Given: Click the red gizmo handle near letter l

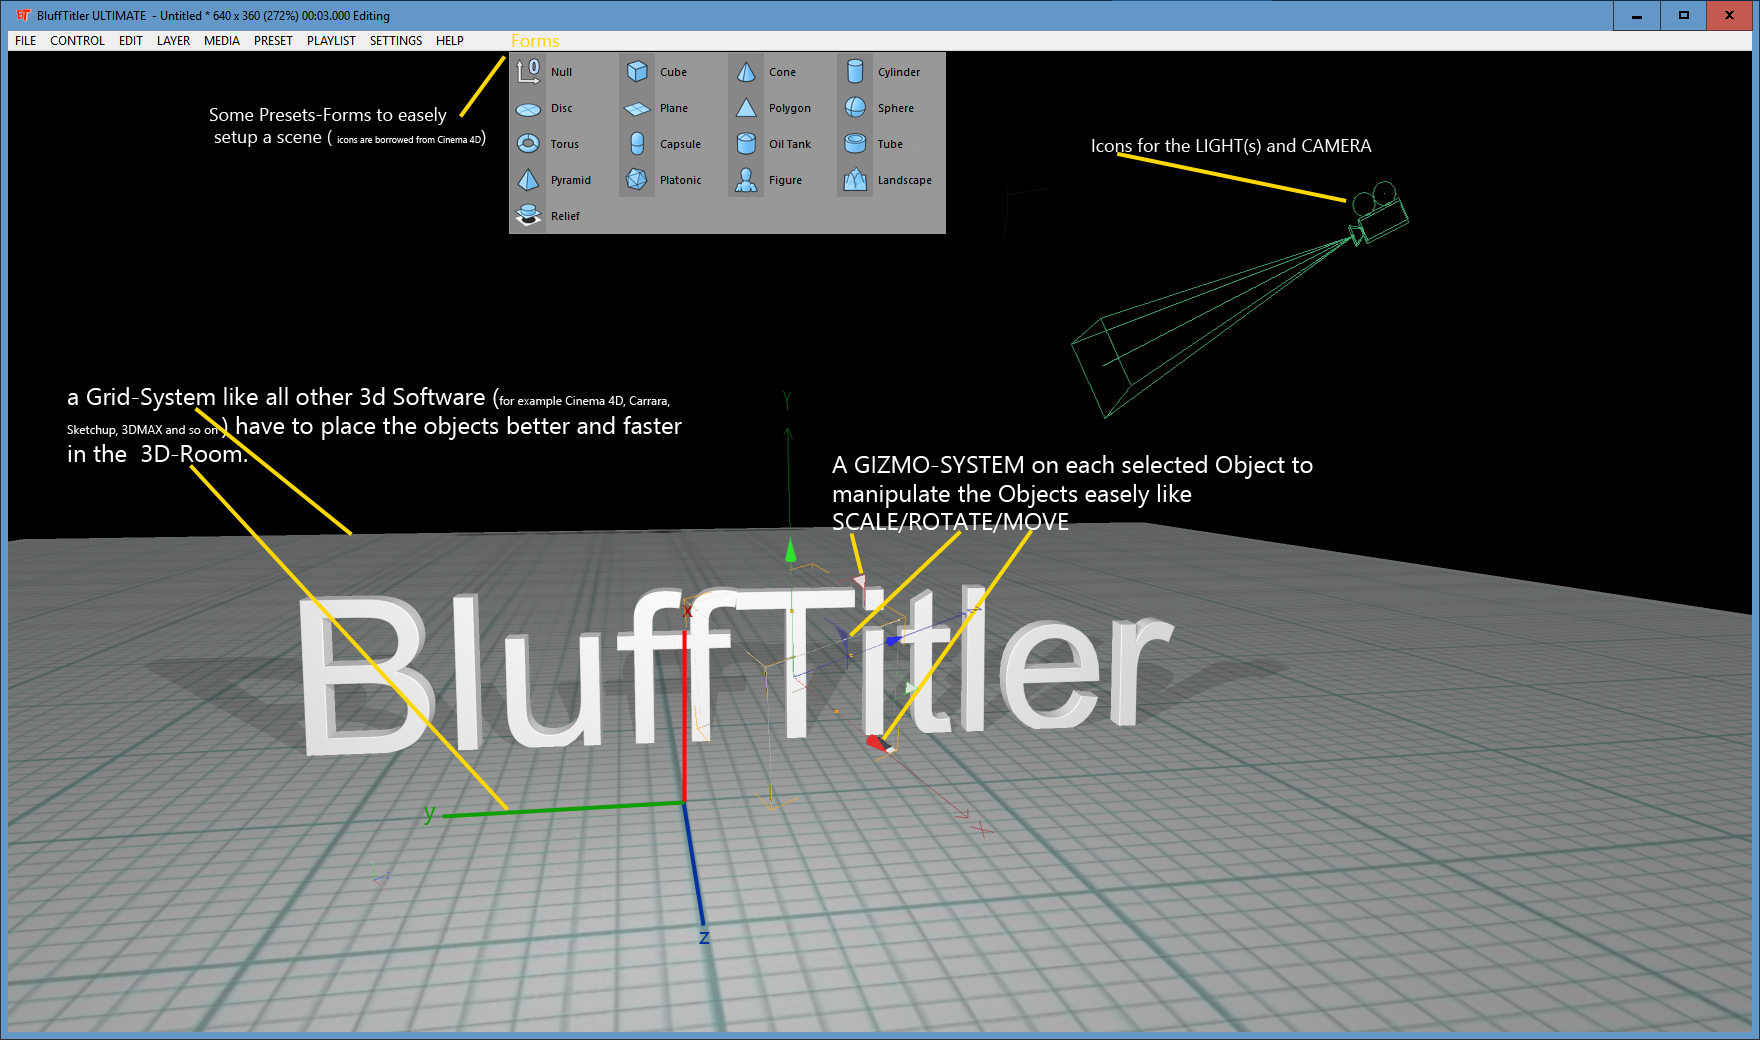Looking at the screenshot, I should pyautogui.click(x=877, y=742).
